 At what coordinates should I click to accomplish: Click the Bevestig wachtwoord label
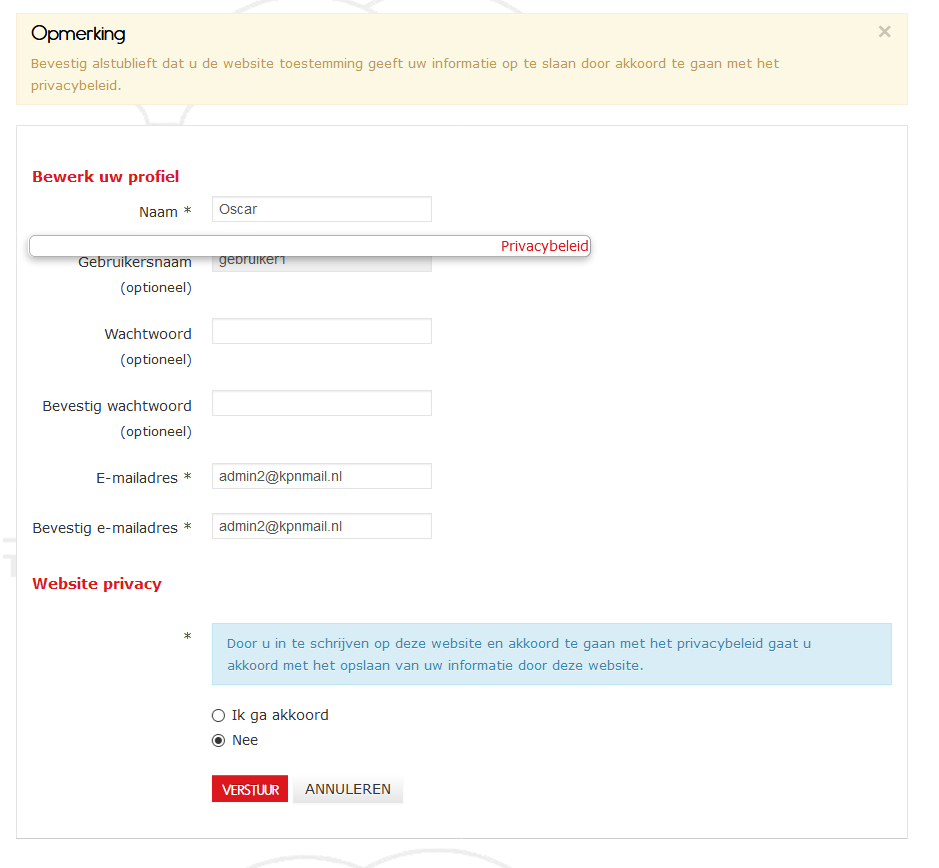point(117,406)
